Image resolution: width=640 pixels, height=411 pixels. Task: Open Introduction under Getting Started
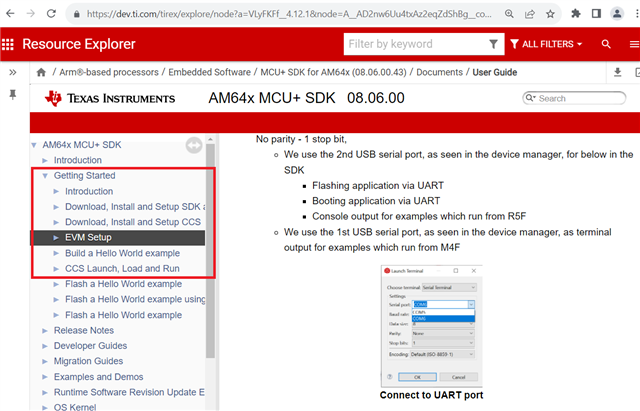click(89, 191)
